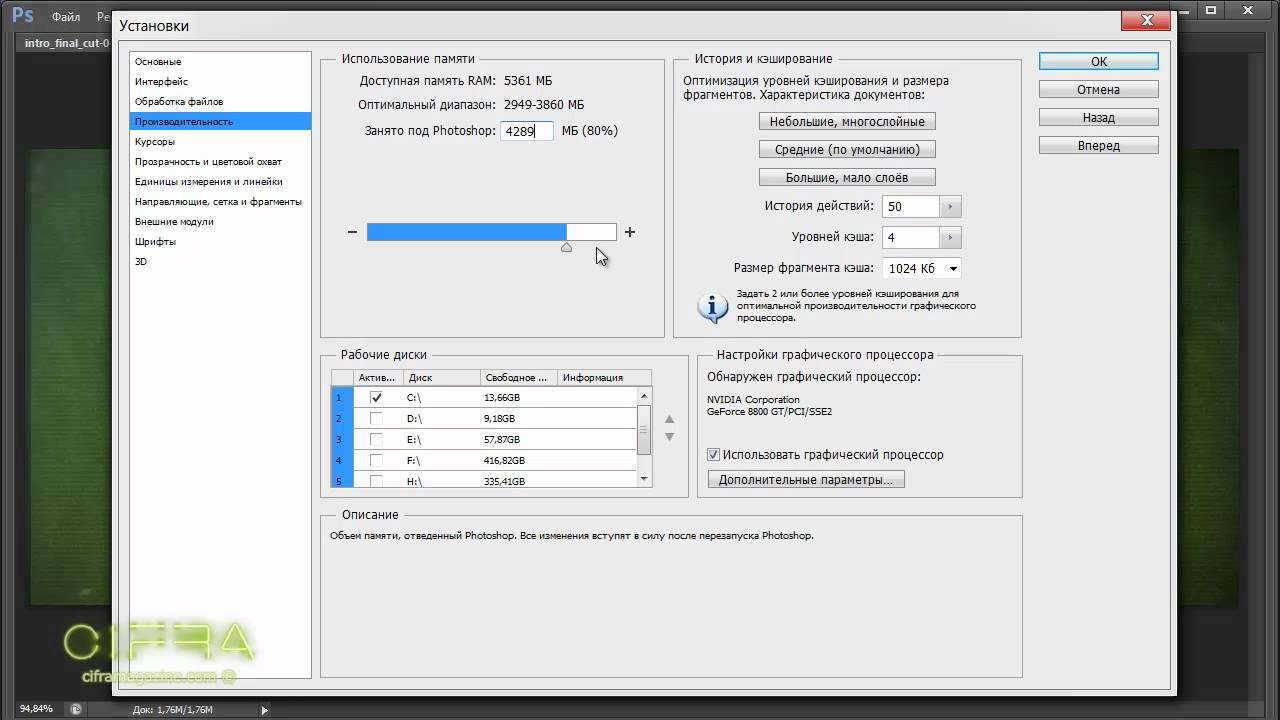Click the Photoshop Ps logo icon
This screenshot has height=720, width=1280.
click(x=22, y=15)
